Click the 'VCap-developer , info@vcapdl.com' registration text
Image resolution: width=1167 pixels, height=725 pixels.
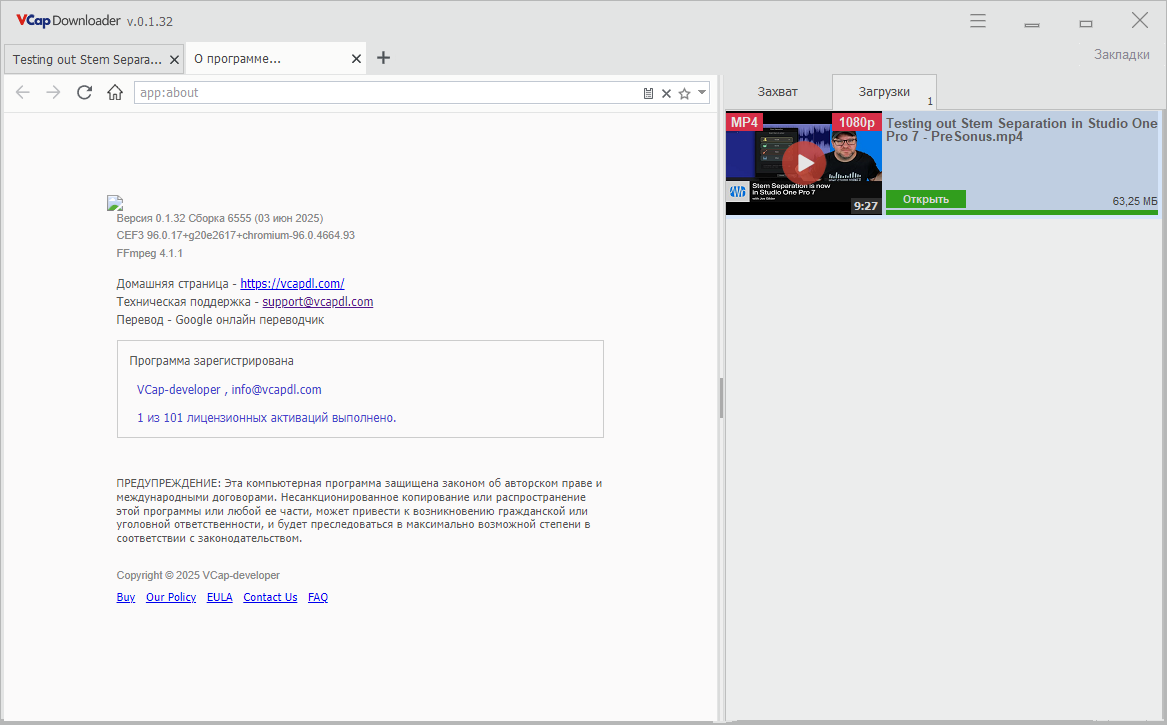(x=229, y=389)
